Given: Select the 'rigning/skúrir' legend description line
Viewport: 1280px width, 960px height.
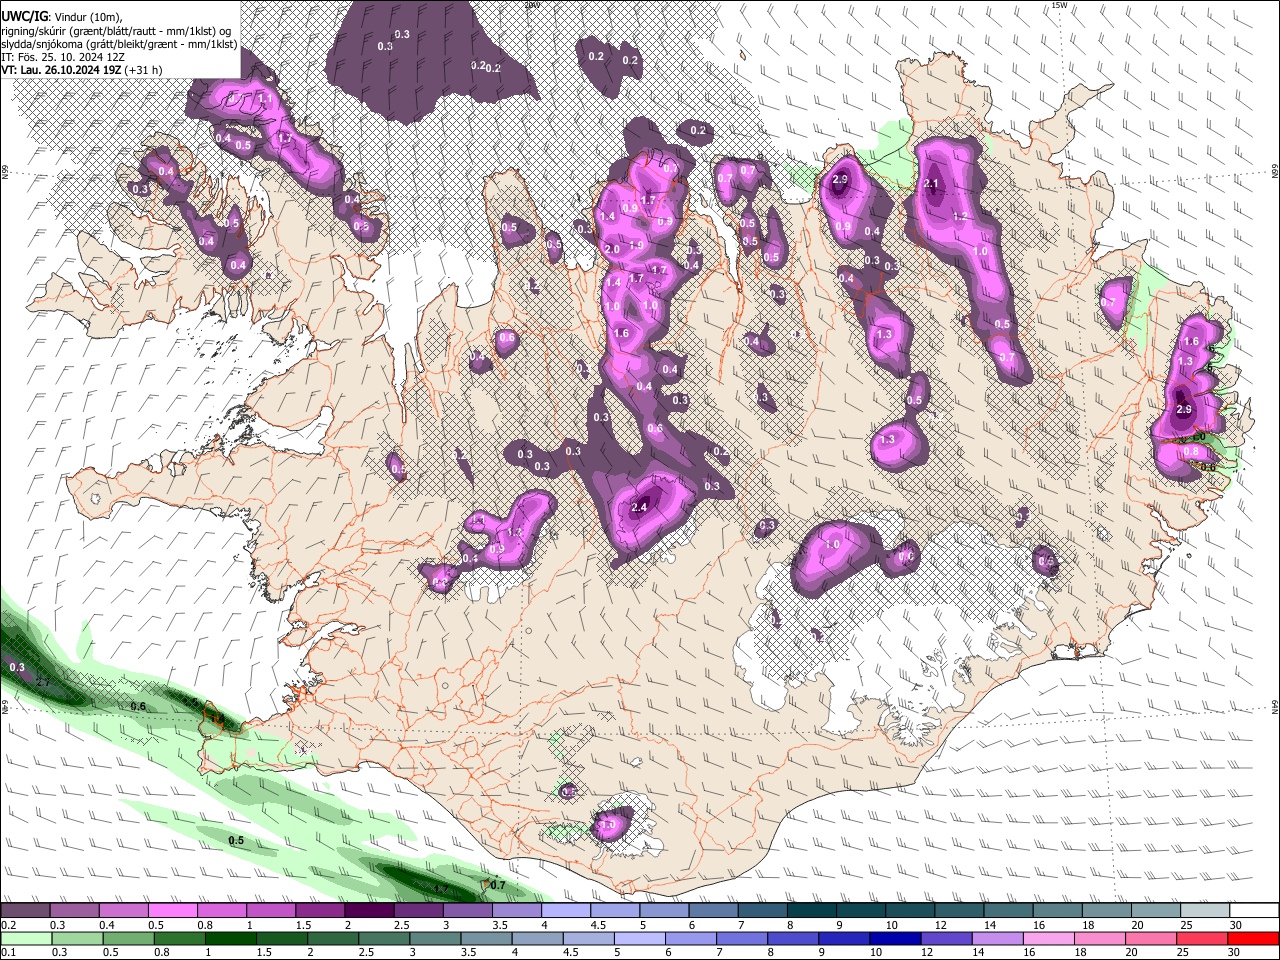Looking at the screenshot, I should point(116,30).
